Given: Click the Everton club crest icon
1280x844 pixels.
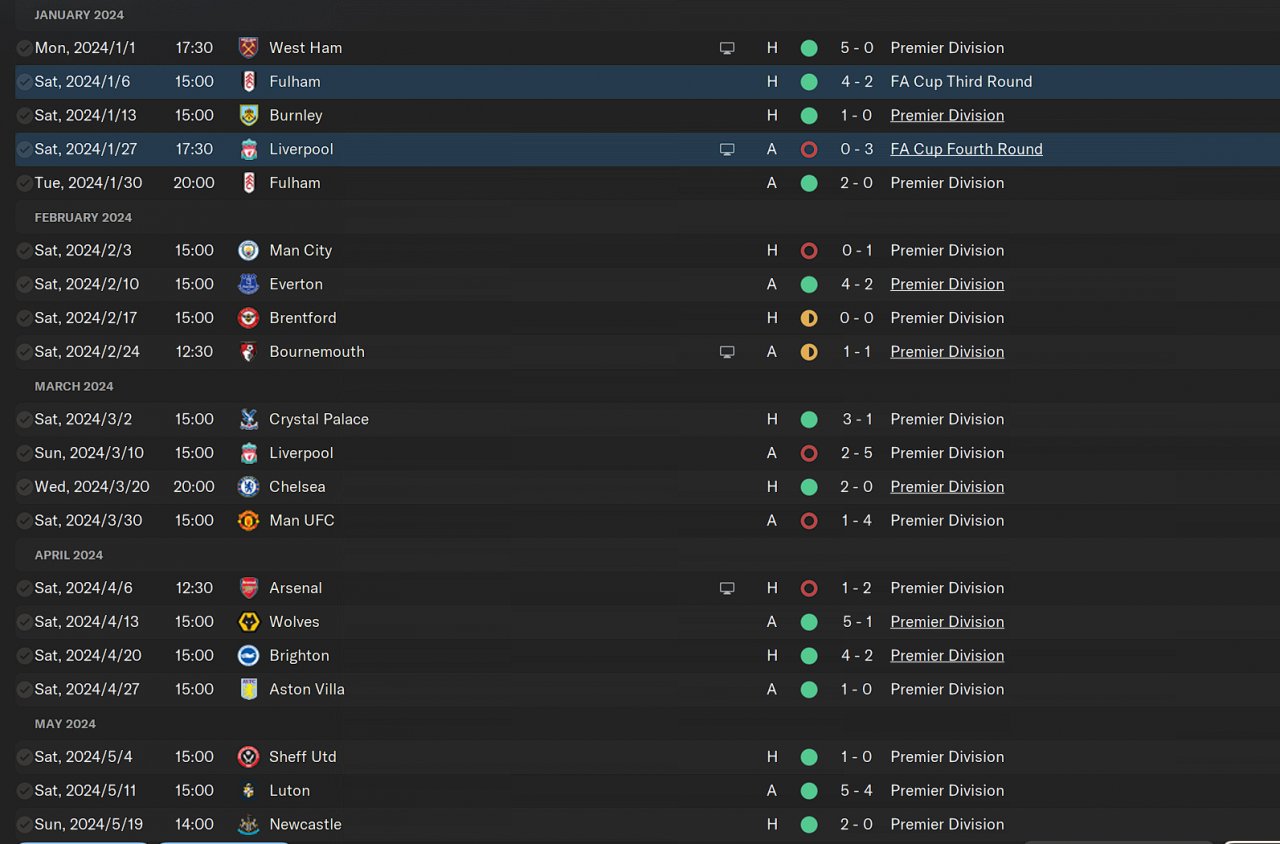Looking at the screenshot, I should [248, 284].
